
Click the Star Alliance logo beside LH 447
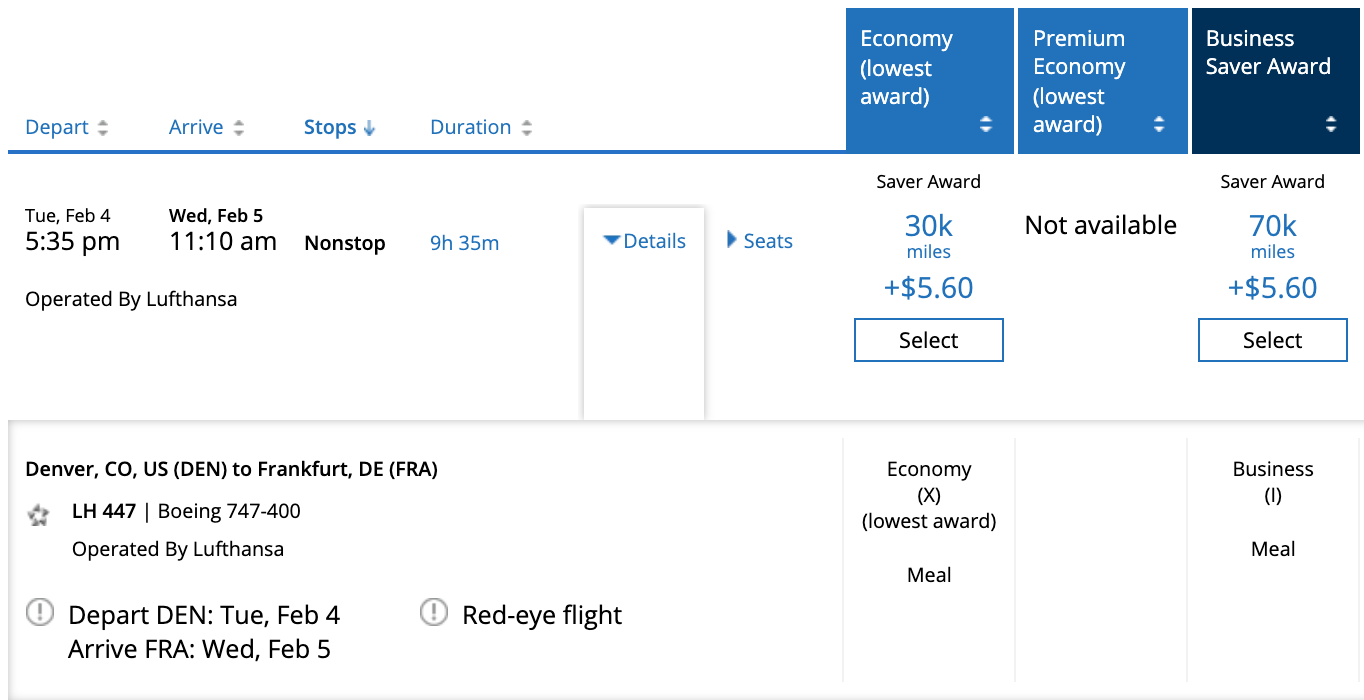(38, 515)
